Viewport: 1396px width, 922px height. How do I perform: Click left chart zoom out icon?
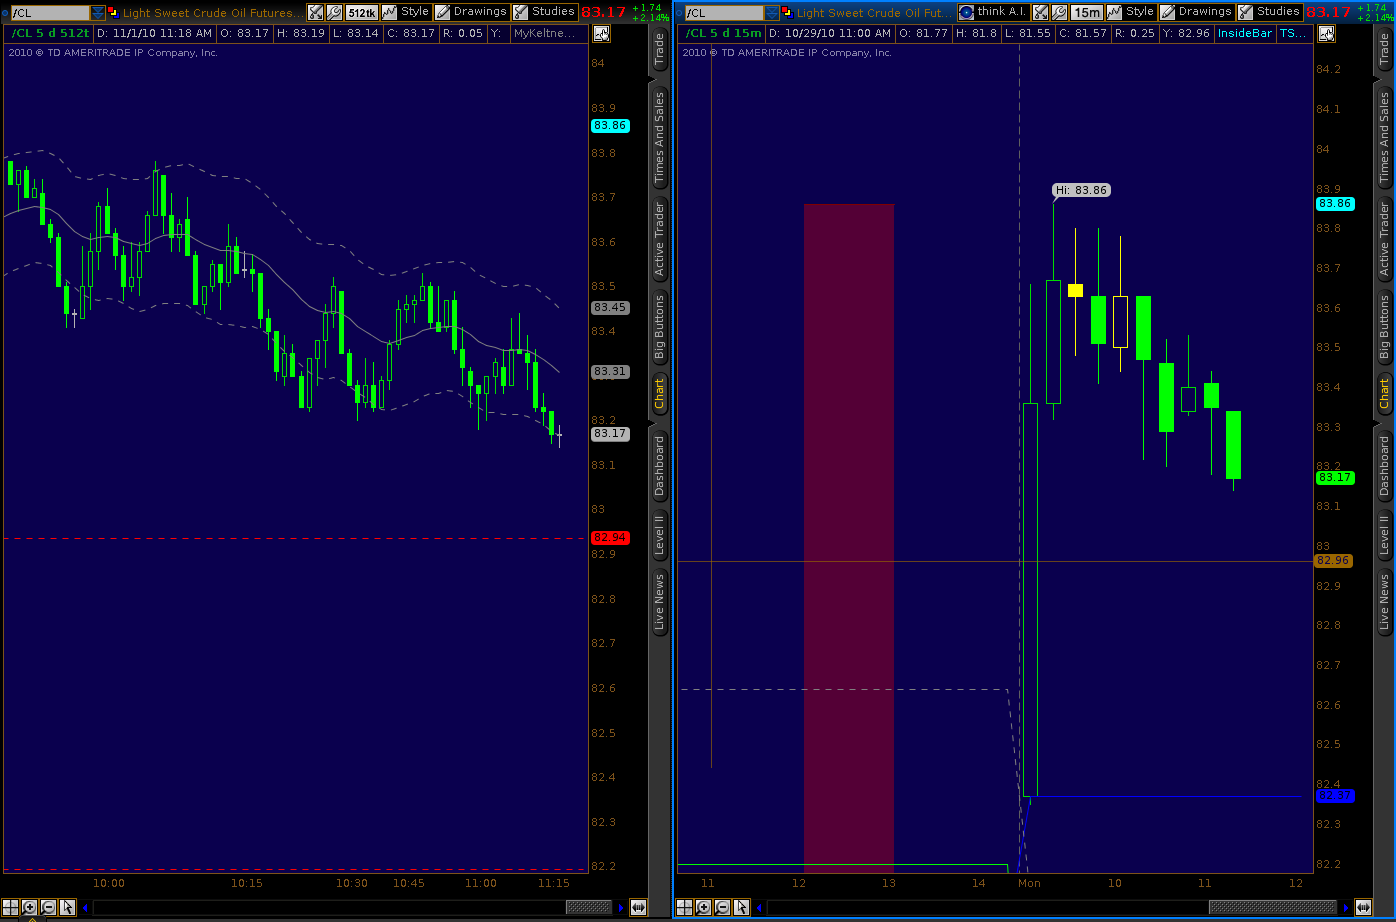pyautogui.click(x=48, y=908)
